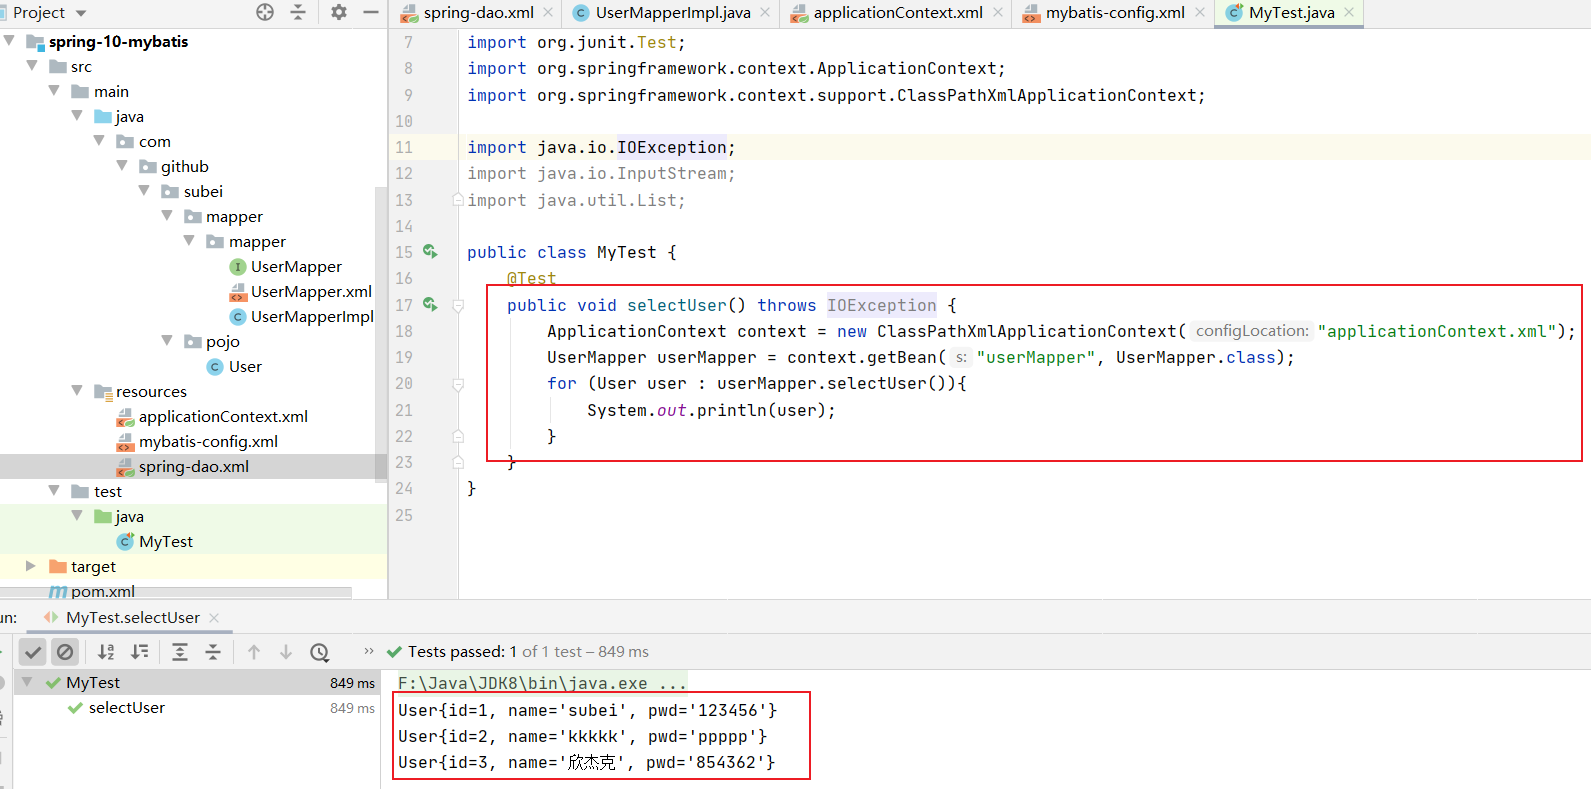Open Project panel settings gear
The width and height of the screenshot is (1591, 789).
tap(339, 12)
